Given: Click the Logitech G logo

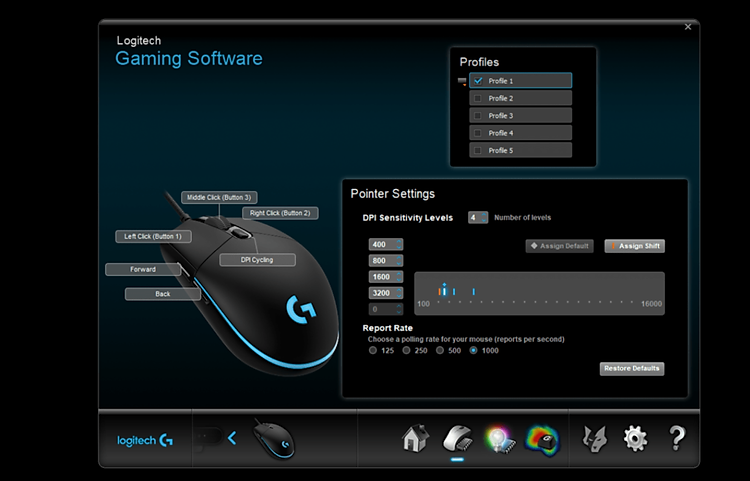Looking at the screenshot, I should (145, 440).
